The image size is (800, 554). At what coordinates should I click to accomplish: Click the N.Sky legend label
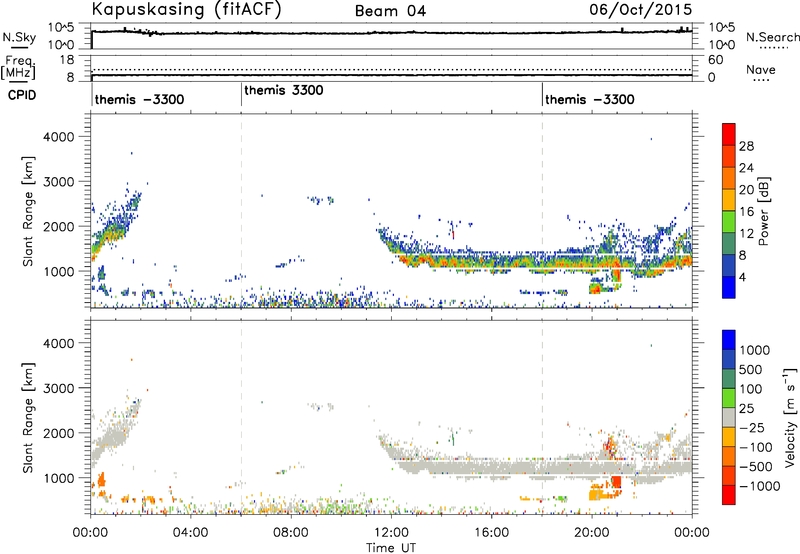19,37
